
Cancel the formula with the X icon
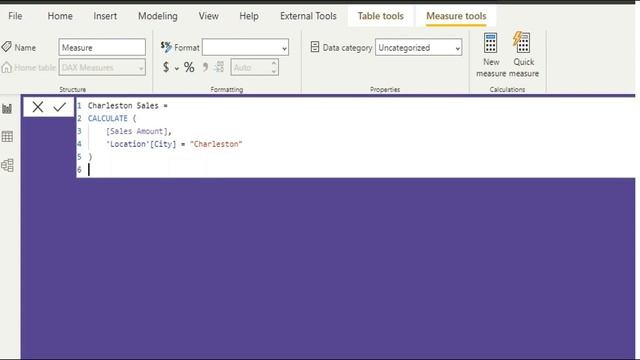point(38,107)
